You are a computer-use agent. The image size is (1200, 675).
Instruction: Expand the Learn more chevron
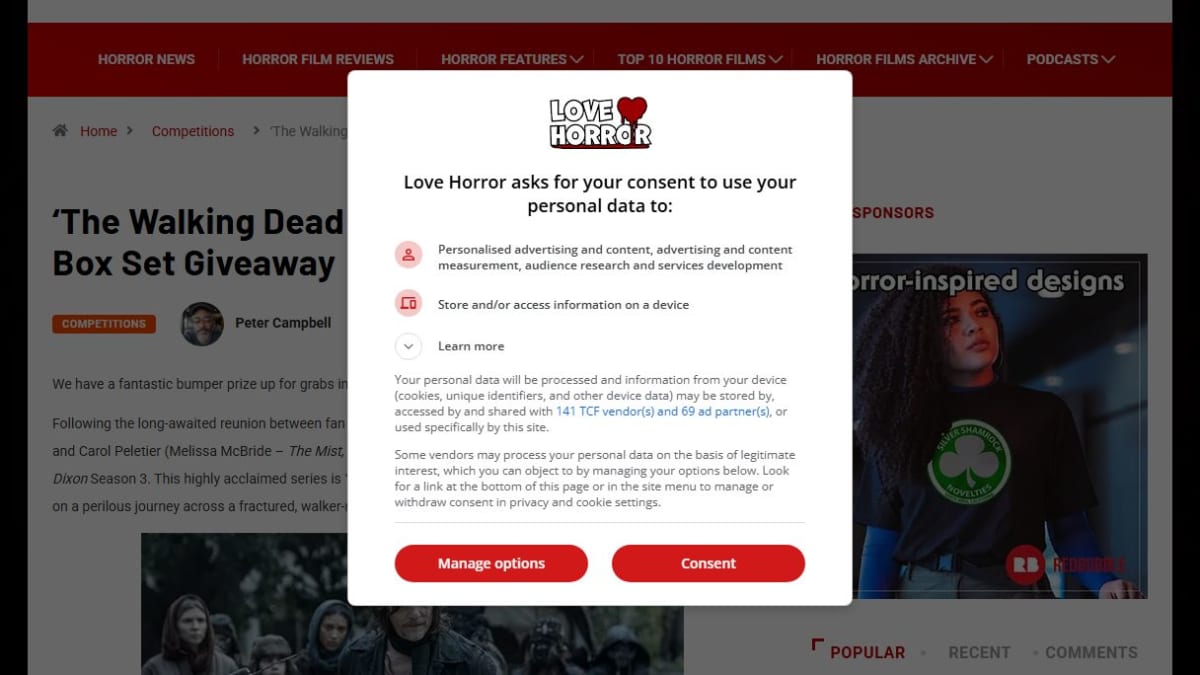point(408,346)
